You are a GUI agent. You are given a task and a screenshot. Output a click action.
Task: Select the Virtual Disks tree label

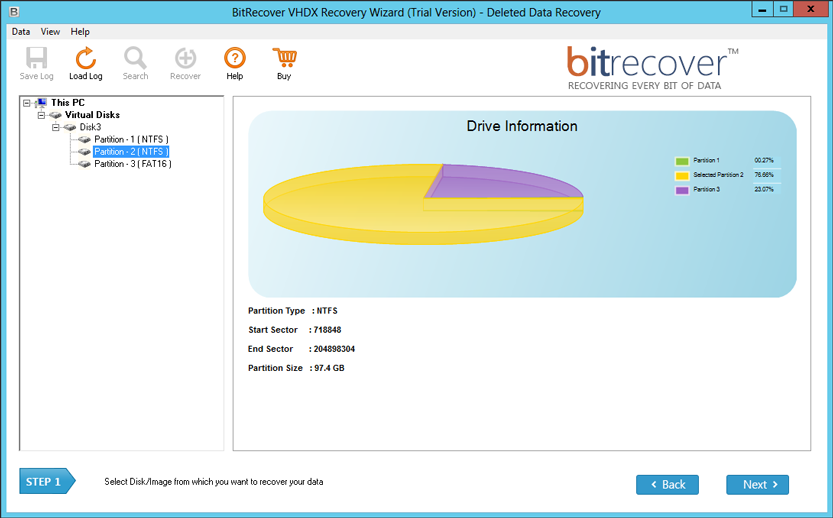92,115
